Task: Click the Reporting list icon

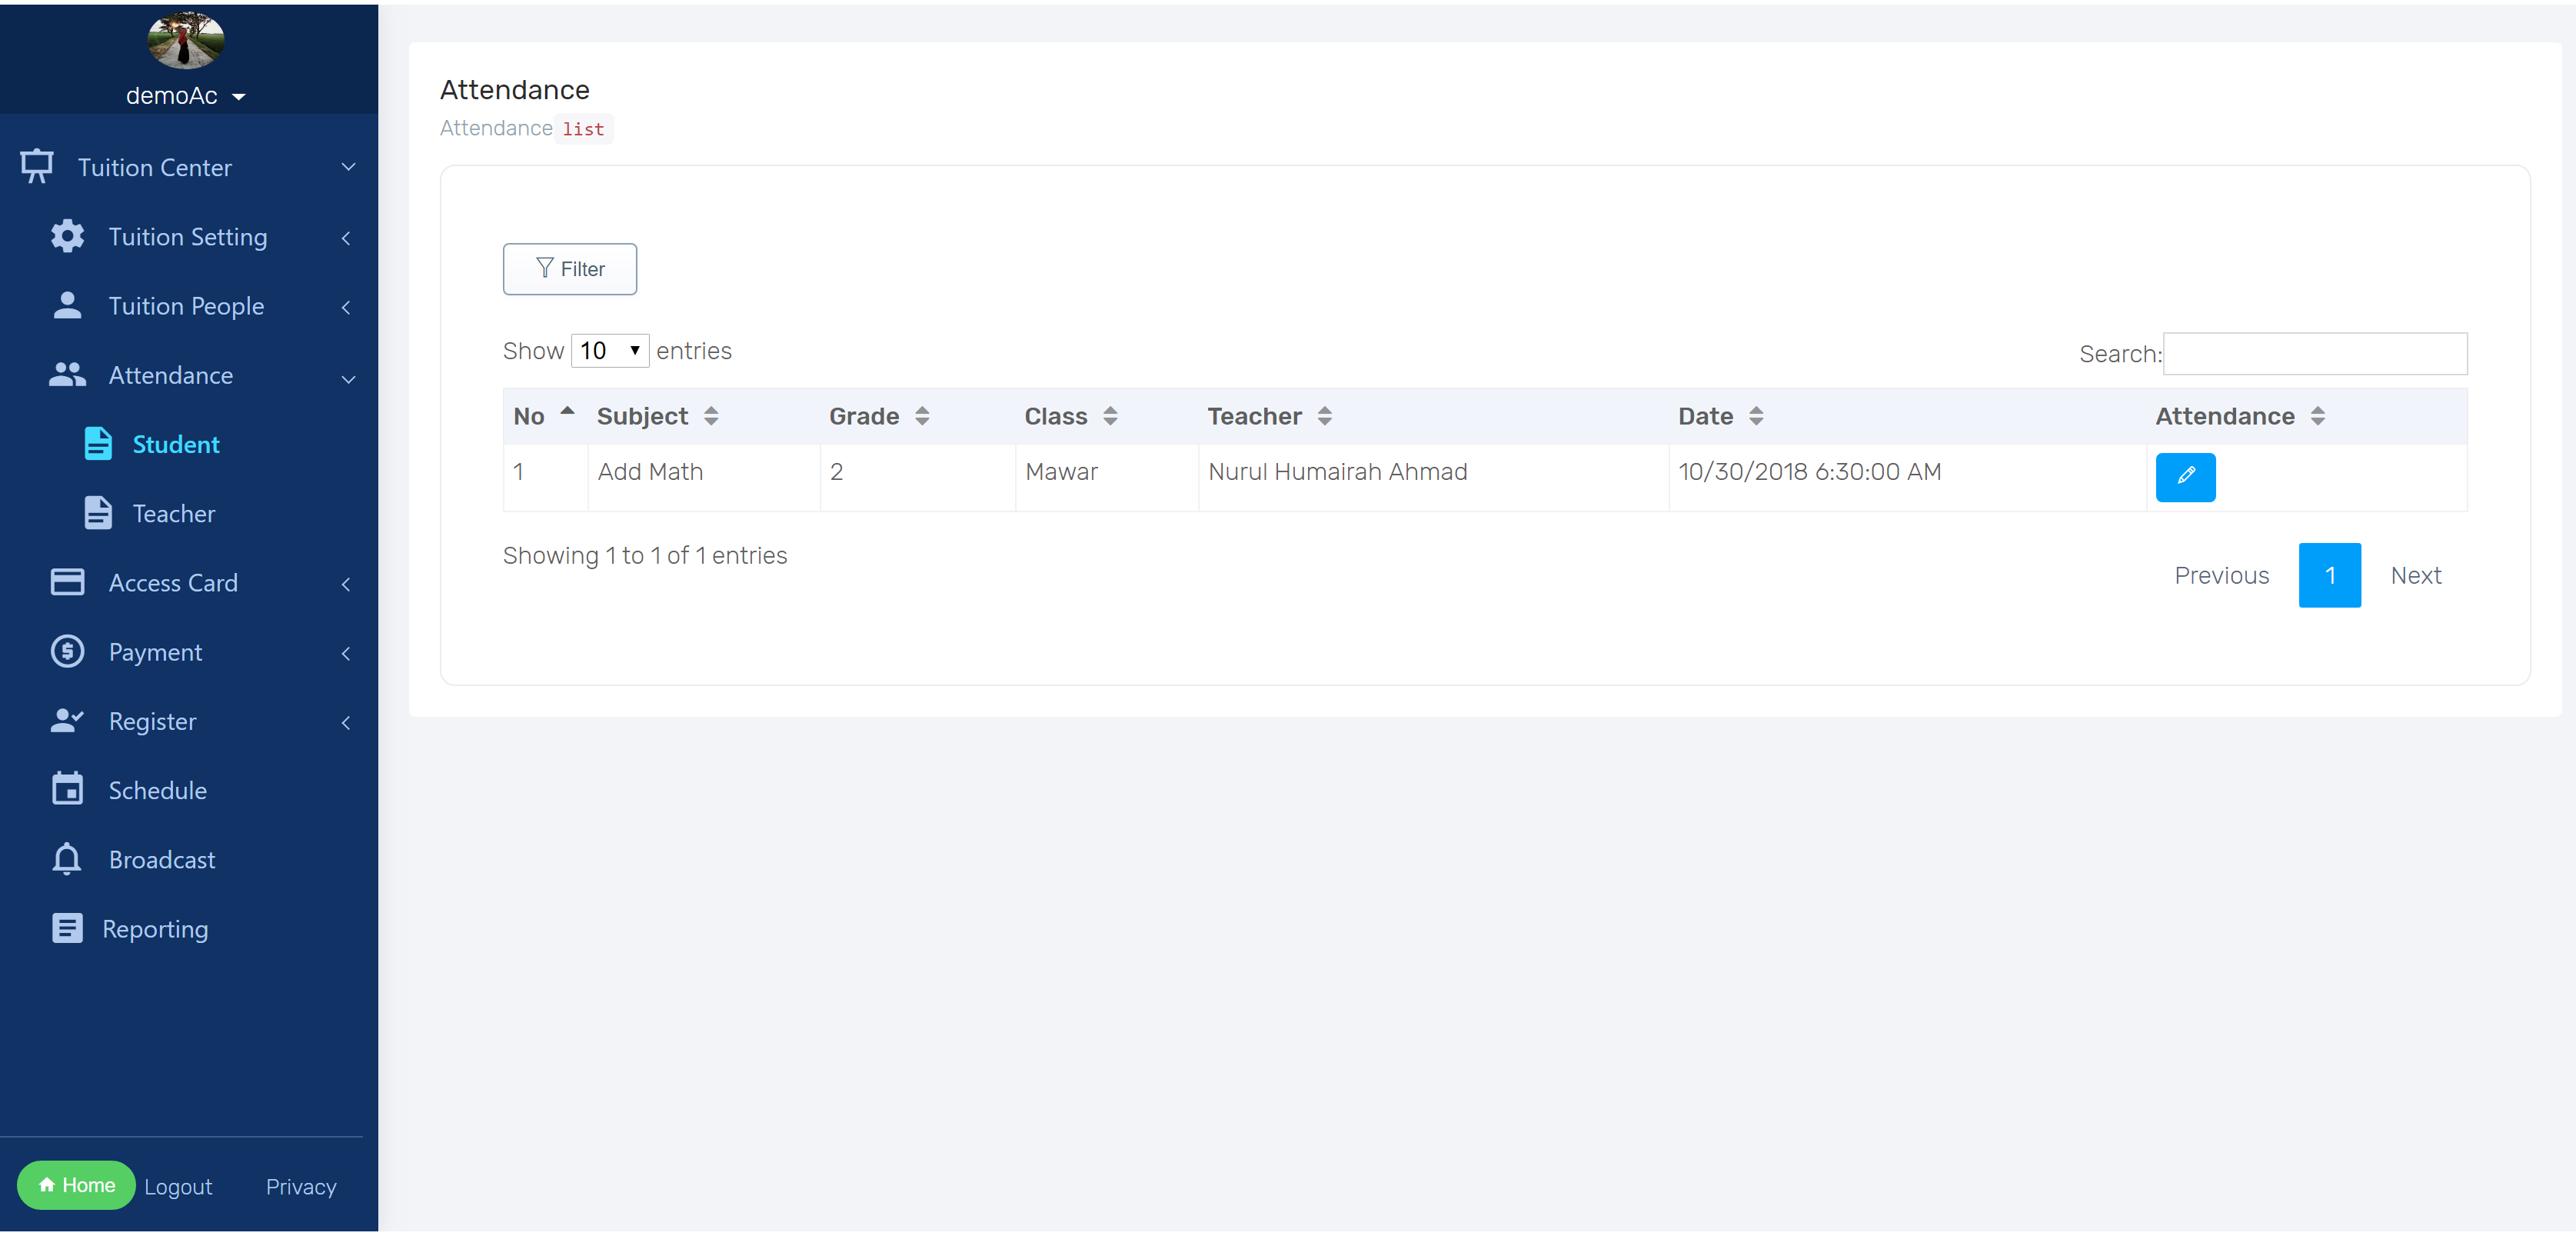Action: point(67,928)
